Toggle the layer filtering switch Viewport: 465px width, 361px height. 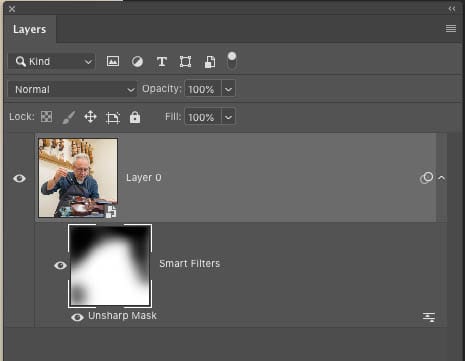coord(232,61)
